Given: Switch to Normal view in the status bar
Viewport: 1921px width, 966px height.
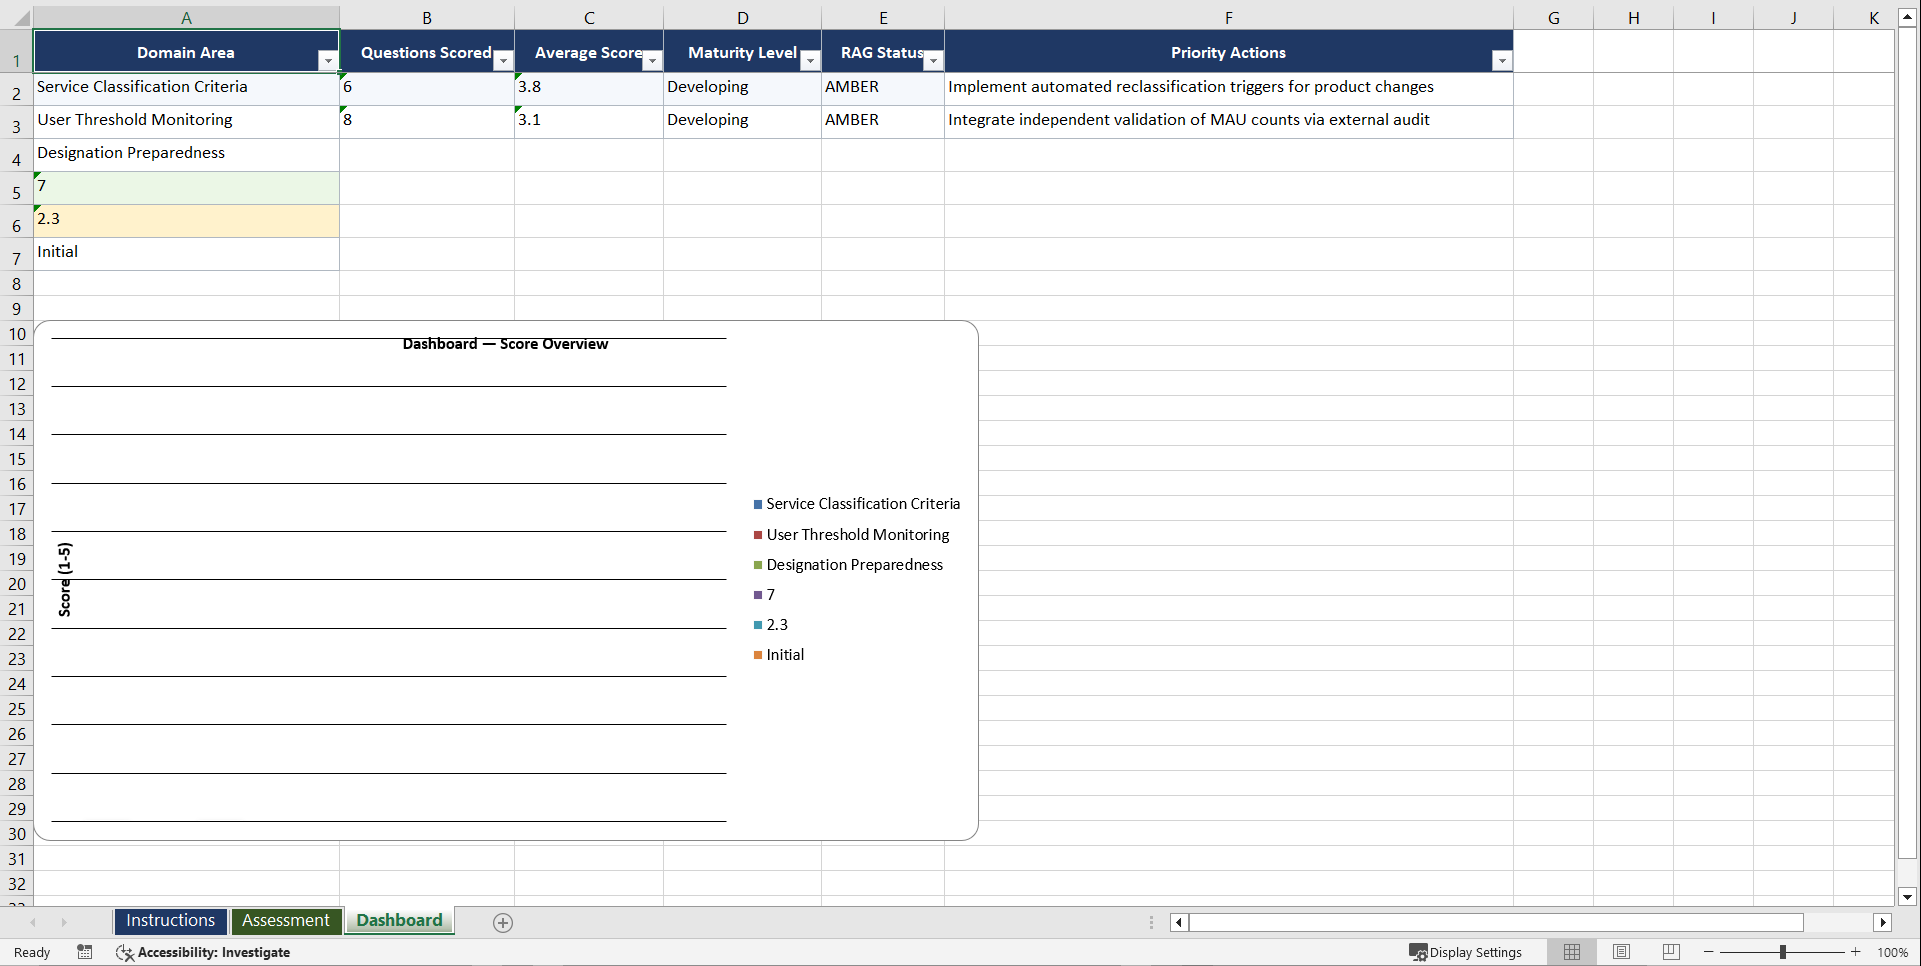Looking at the screenshot, I should pos(1571,952).
